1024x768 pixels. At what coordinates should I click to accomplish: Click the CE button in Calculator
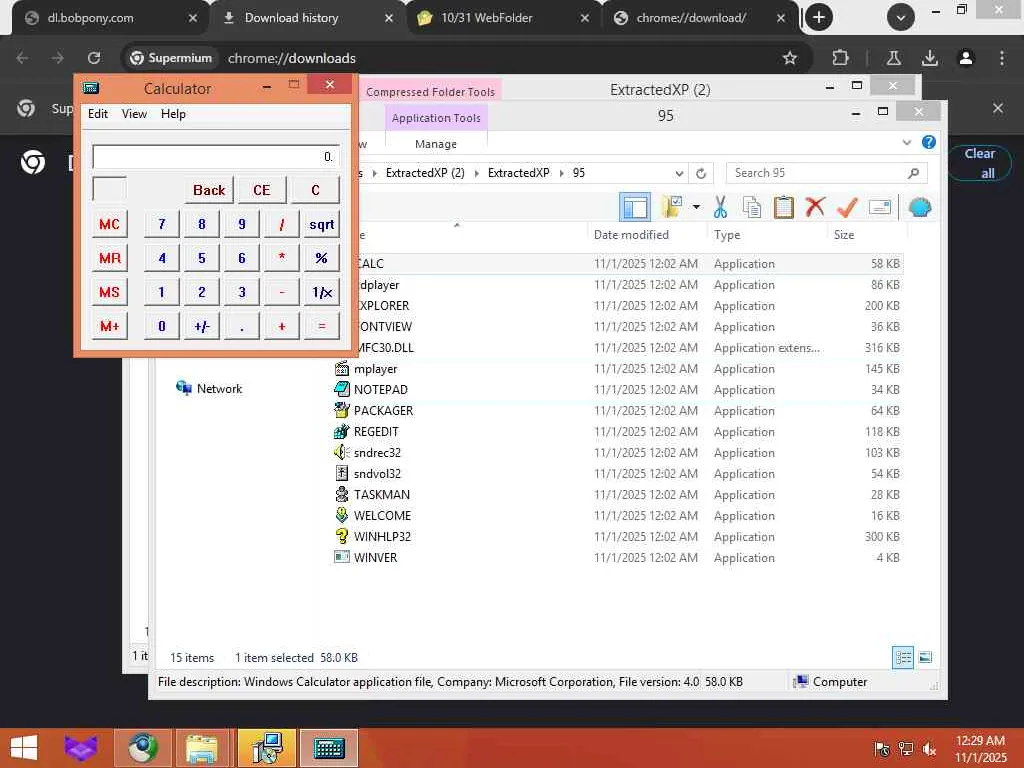click(x=261, y=190)
